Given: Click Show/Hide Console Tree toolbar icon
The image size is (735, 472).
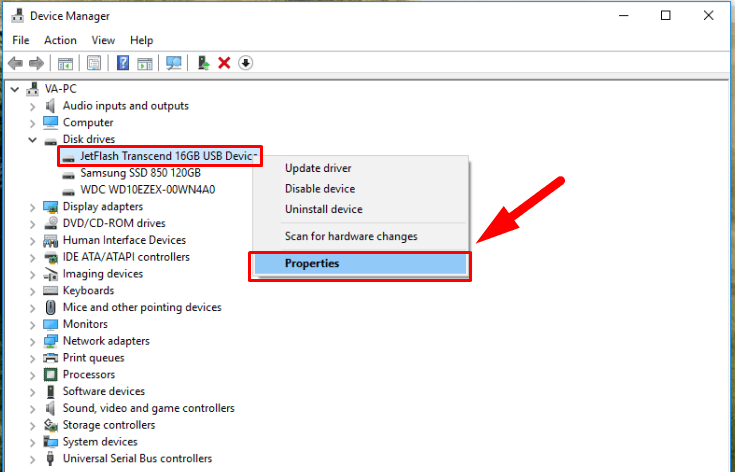Looking at the screenshot, I should pyautogui.click(x=65, y=63).
